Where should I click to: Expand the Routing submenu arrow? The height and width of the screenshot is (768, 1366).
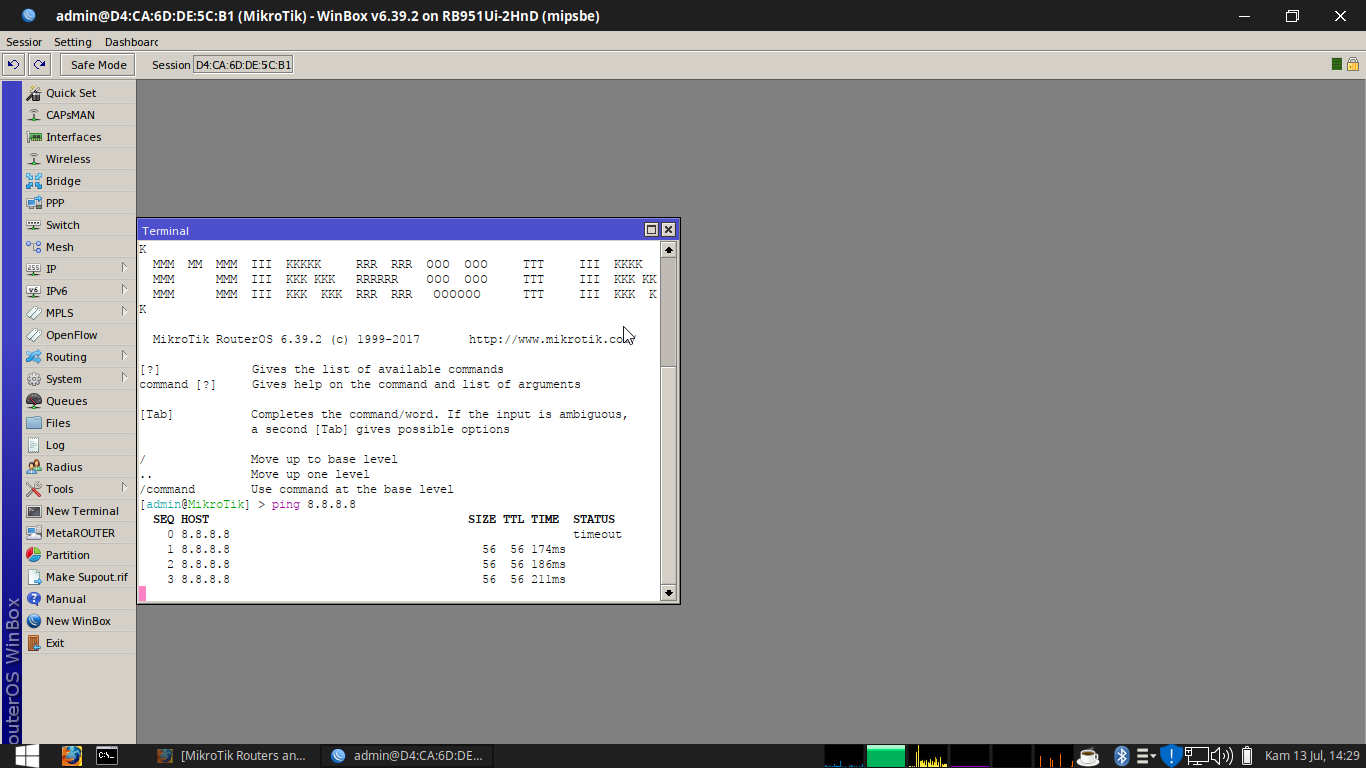(125, 356)
